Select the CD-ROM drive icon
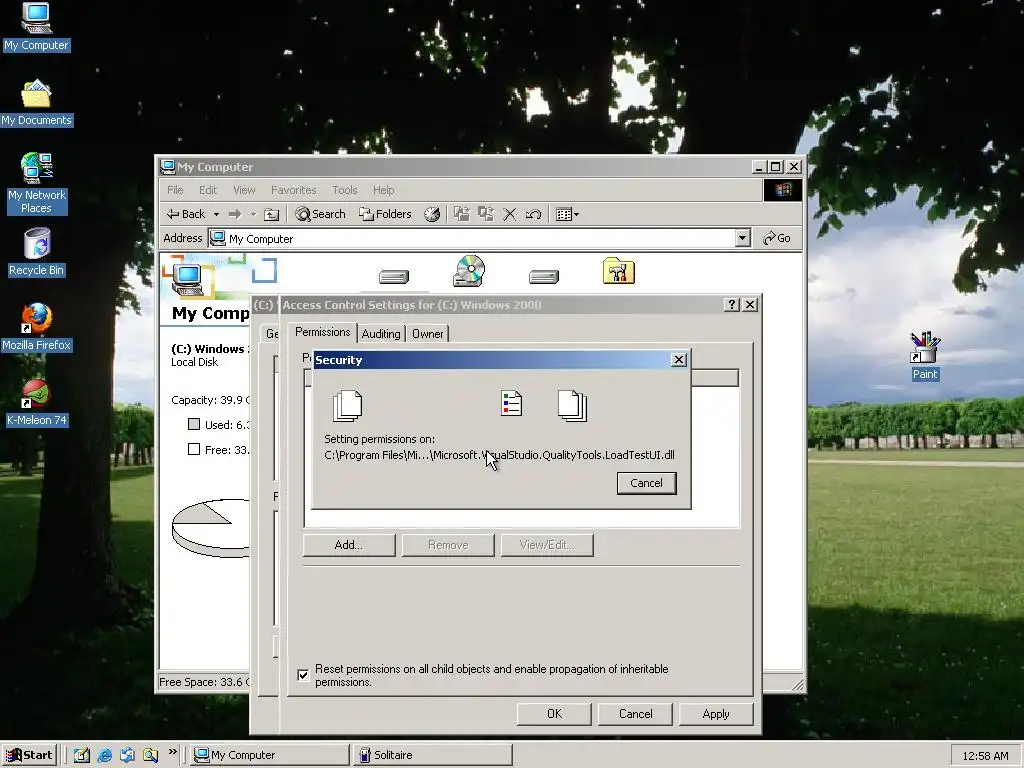 (x=469, y=271)
